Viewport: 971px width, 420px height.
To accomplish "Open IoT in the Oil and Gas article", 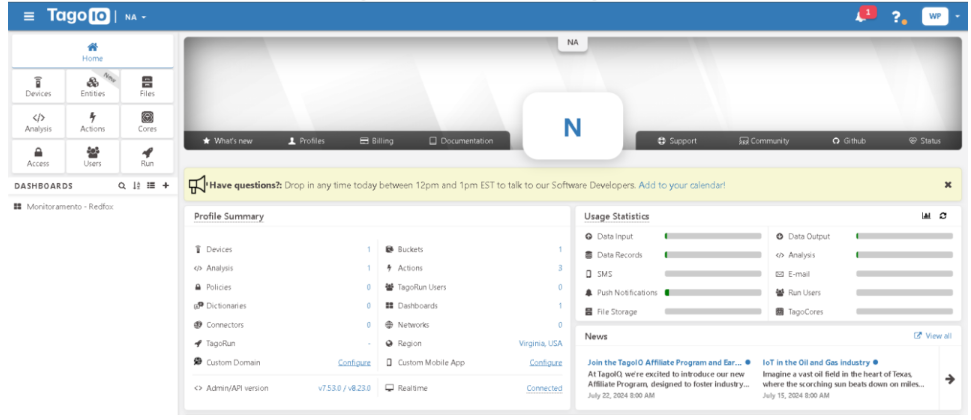I will [x=816, y=362].
